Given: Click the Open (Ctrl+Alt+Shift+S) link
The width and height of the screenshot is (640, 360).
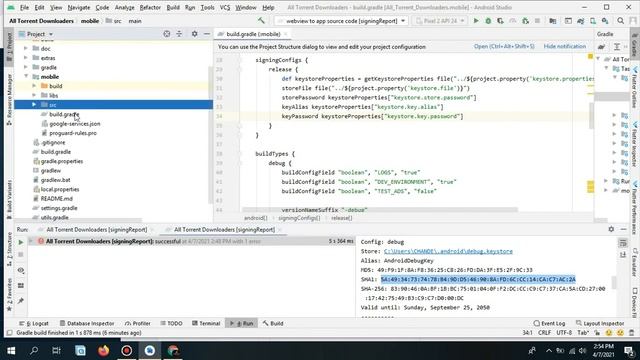Looking at the screenshot, I should pos(504,47).
